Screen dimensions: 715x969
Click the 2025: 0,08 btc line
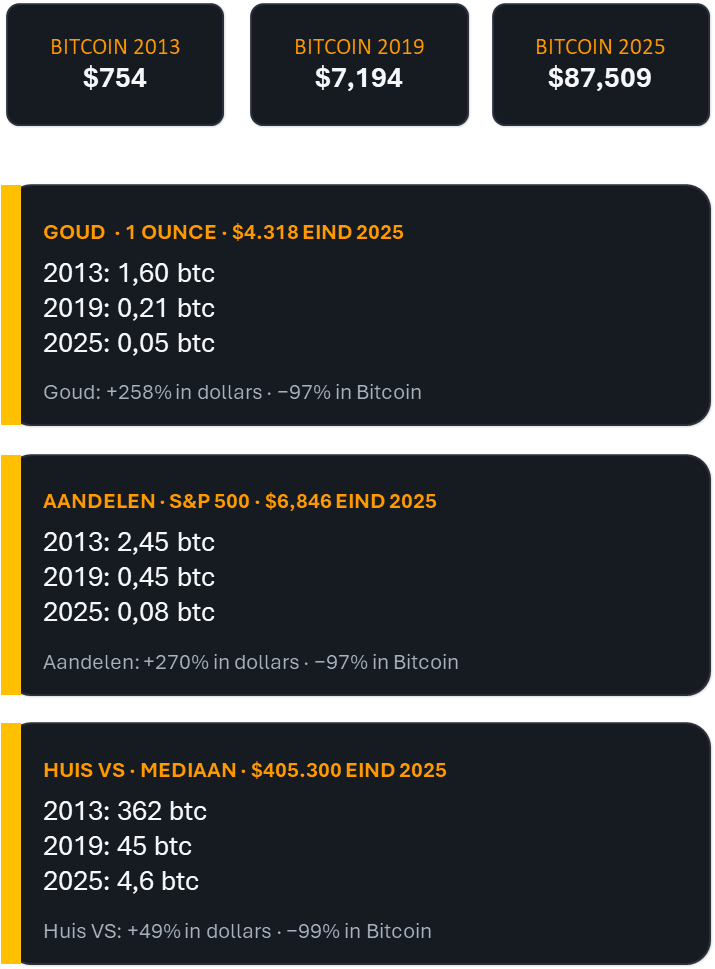tap(129, 612)
